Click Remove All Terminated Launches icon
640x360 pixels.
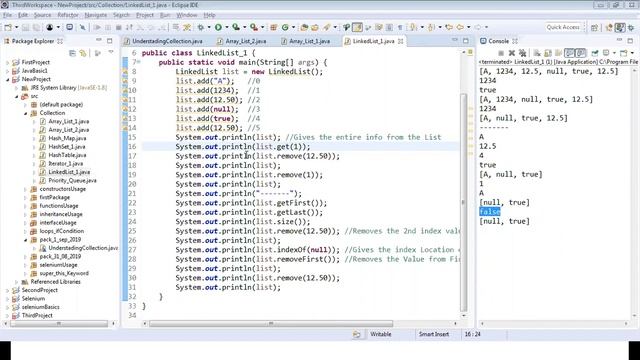(x=522, y=53)
